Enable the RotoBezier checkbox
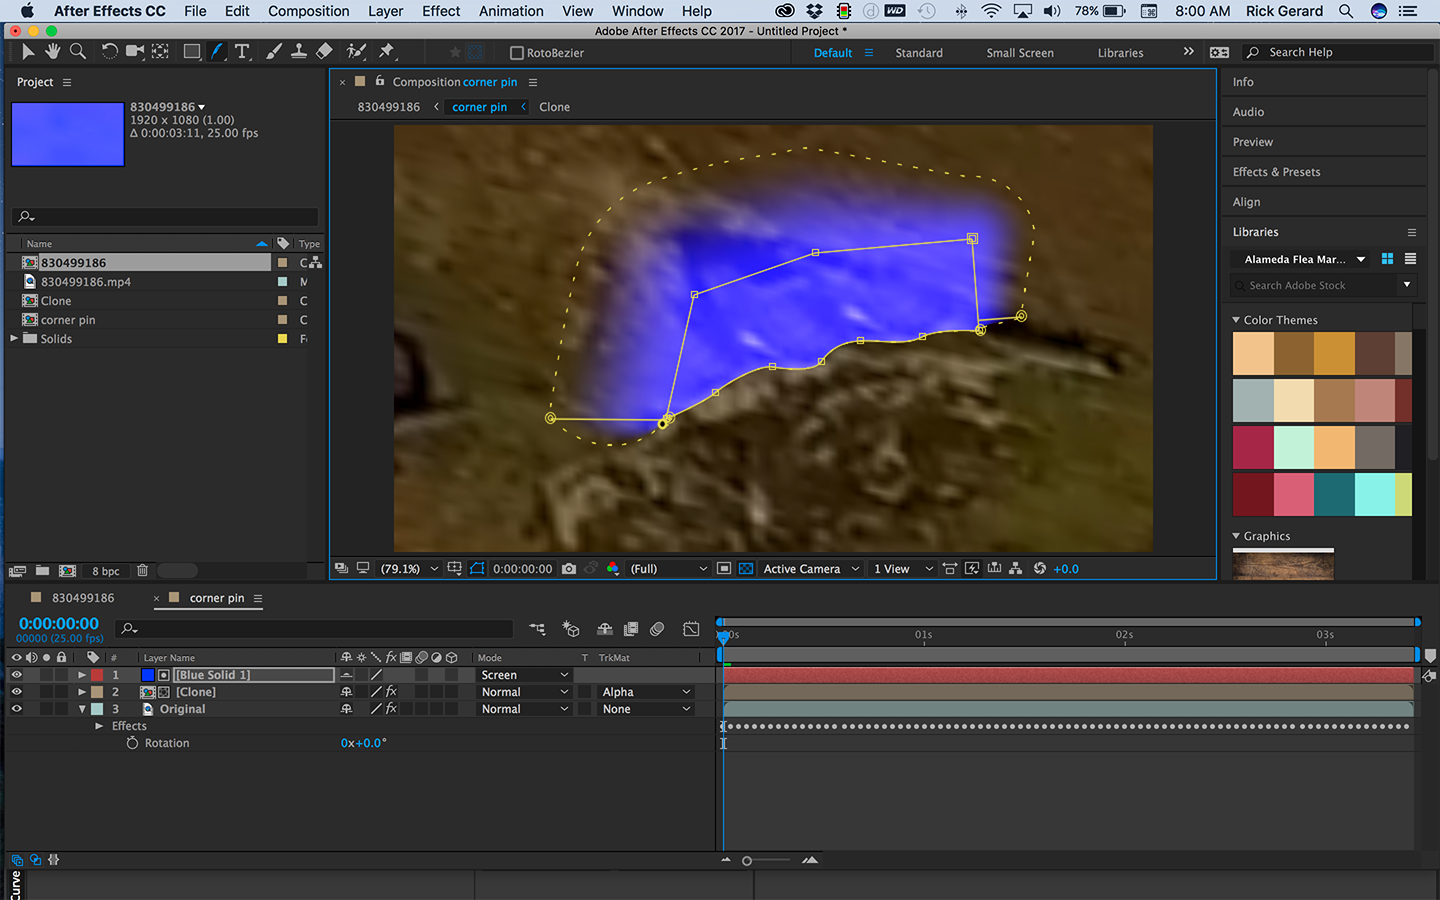The height and width of the screenshot is (900, 1440). [517, 53]
